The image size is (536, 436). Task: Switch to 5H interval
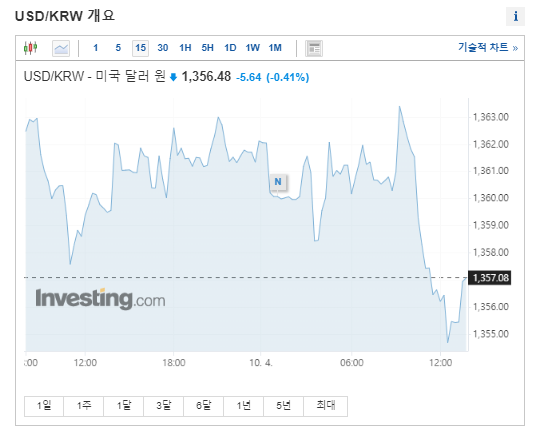pyautogui.click(x=207, y=48)
